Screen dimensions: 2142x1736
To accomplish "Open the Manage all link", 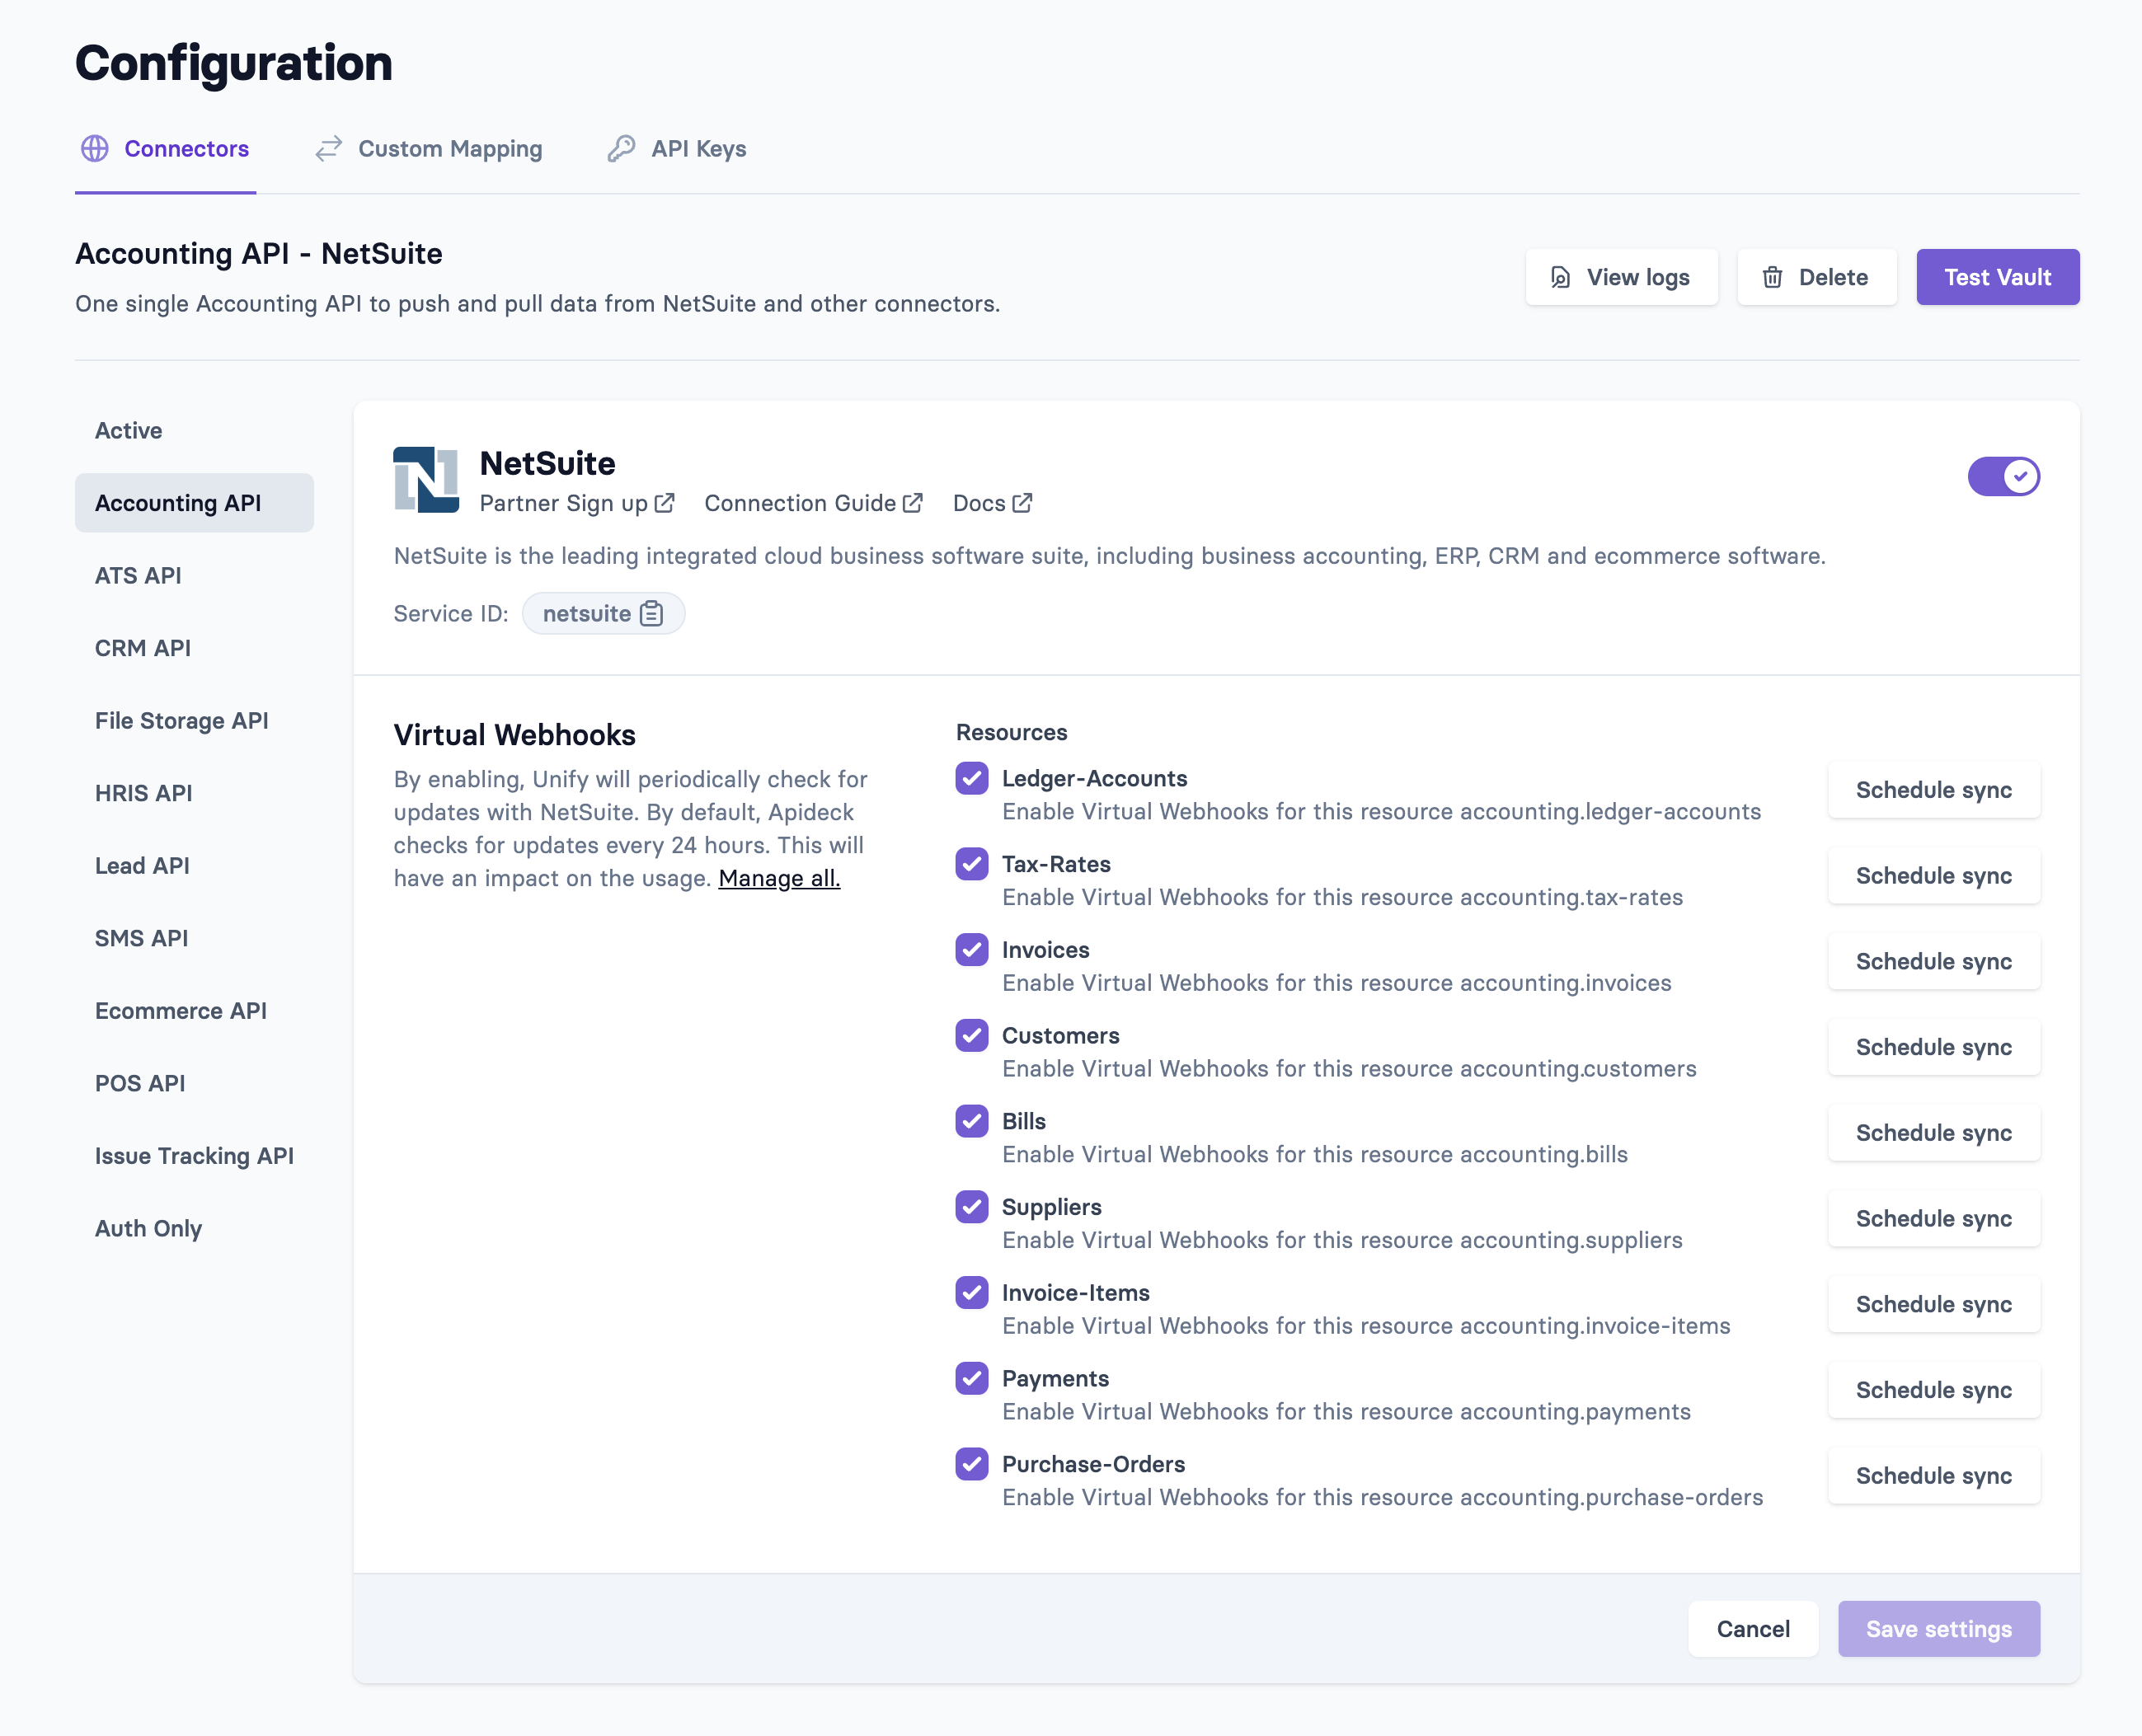I will click(x=779, y=878).
